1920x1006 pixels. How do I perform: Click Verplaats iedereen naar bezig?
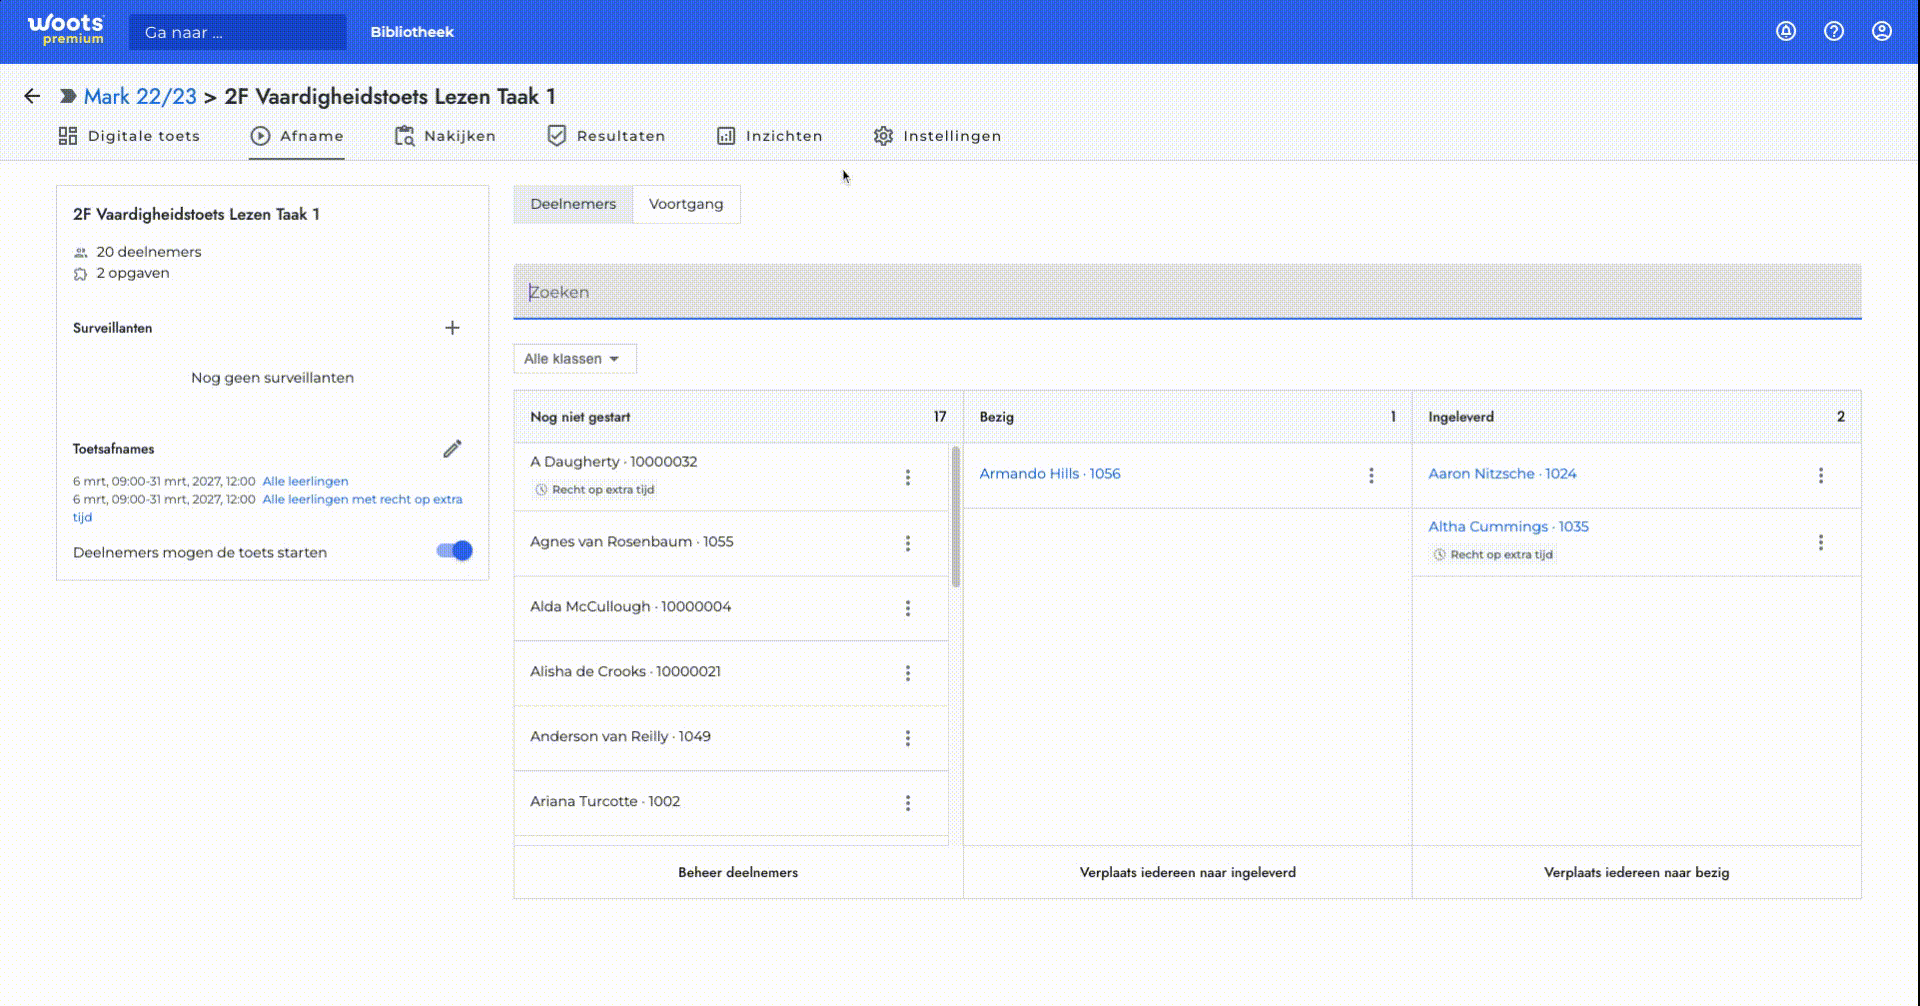pos(1636,873)
